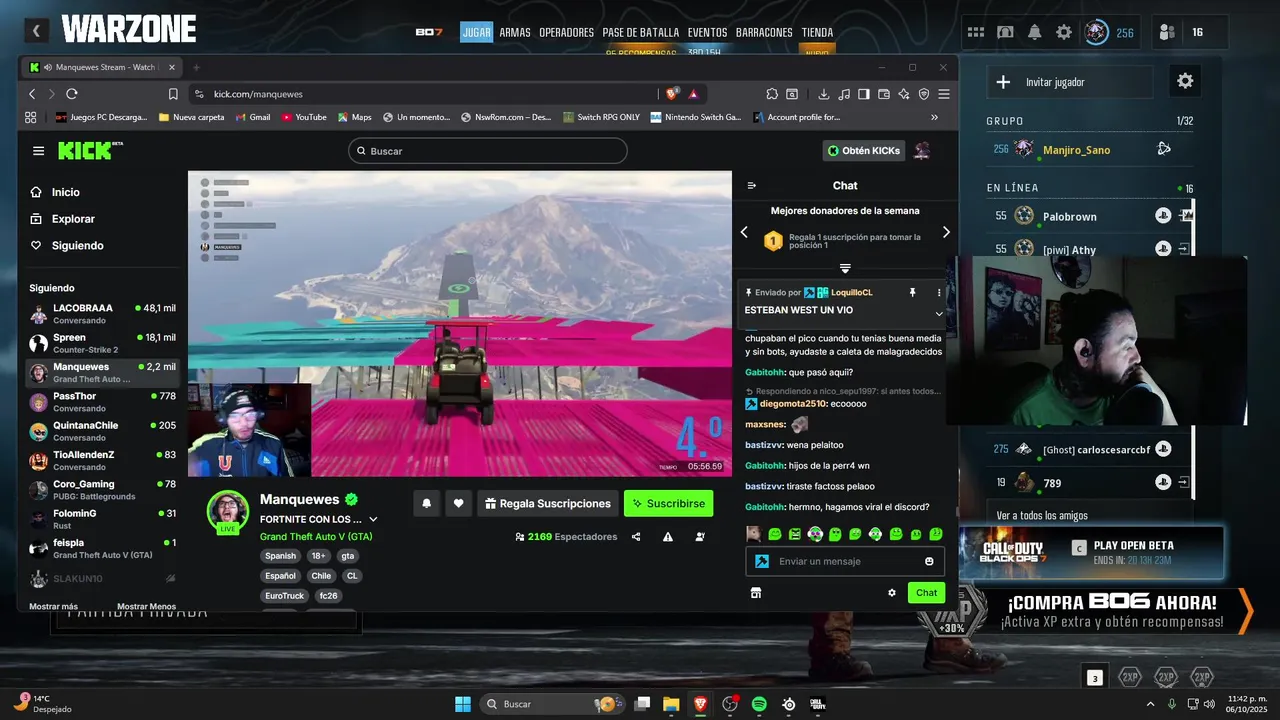The image size is (1280, 720).
Task: Click the Enviar un mensaje chat input
Action: 845,562
